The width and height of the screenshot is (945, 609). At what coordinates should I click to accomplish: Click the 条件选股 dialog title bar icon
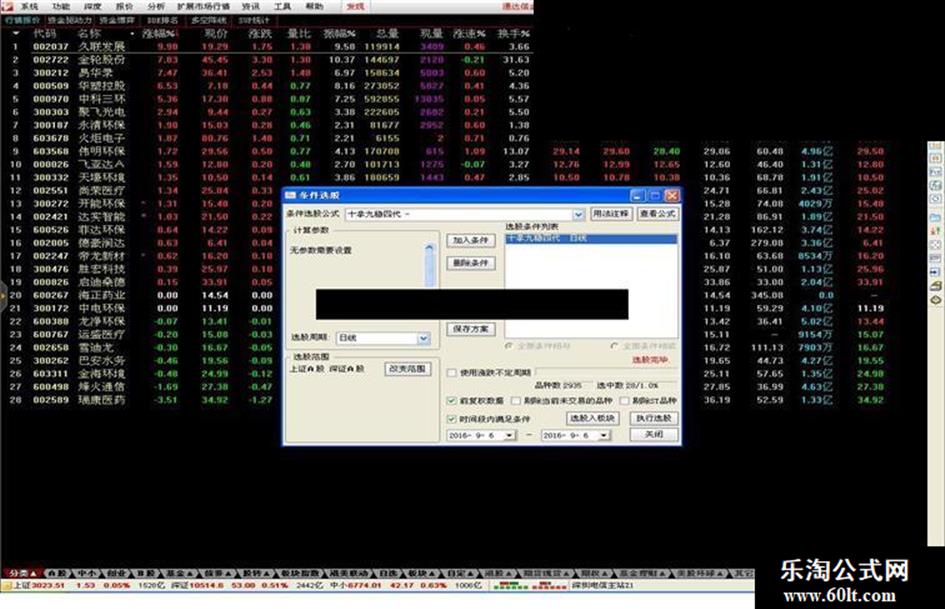290,195
